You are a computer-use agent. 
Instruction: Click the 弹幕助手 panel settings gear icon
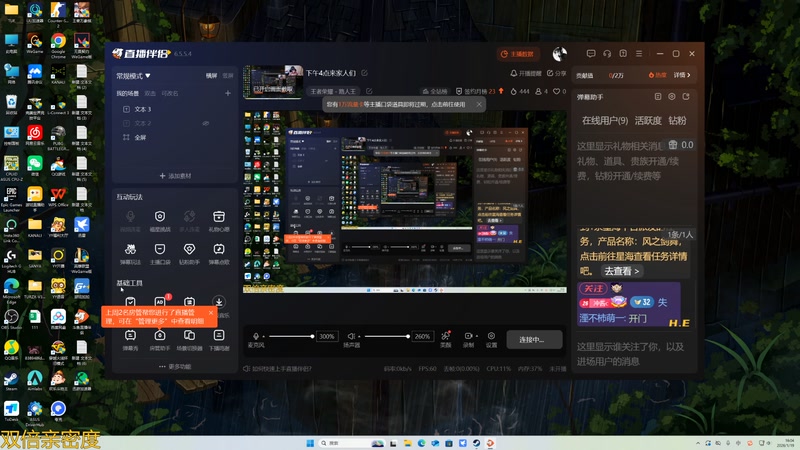tap(672, 96)
